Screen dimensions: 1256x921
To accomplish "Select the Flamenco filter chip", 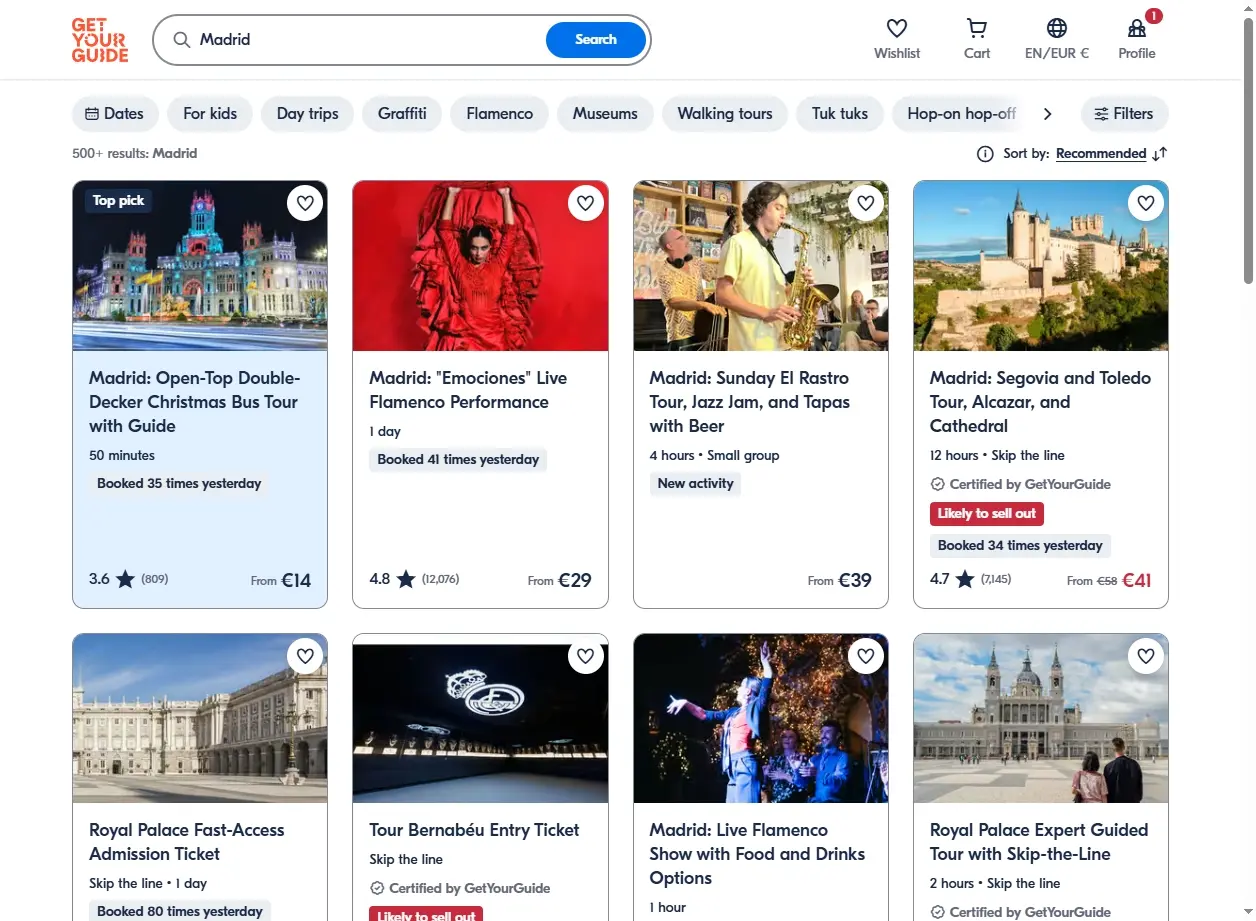I will pyautogui.click(x=499, y=114).
